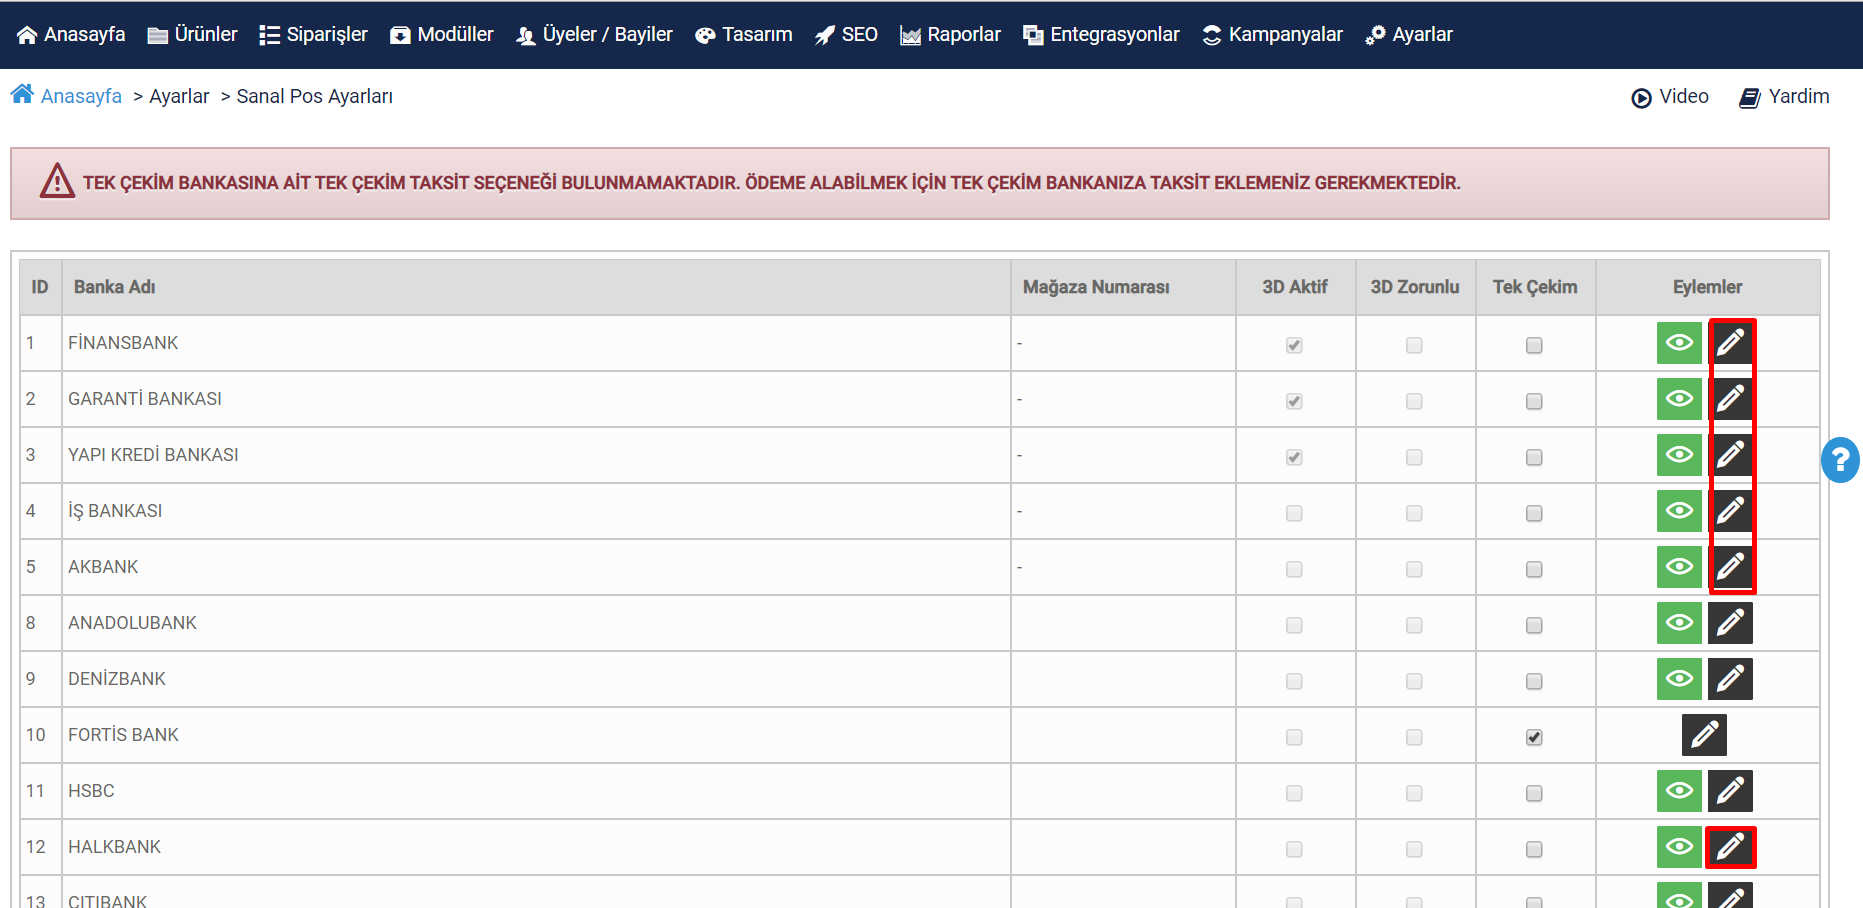Enable 3D Aktif for HSBC
1863x908 pixels.
tap(1294, 793)
